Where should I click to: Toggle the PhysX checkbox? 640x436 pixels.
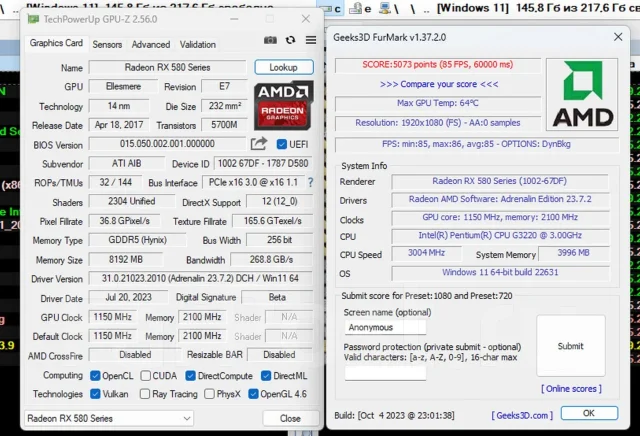click(209, 394)
